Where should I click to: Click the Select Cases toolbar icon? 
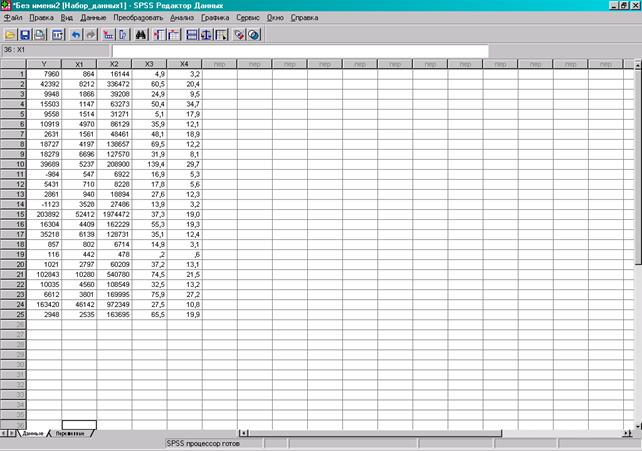click(x=221, y=35)
